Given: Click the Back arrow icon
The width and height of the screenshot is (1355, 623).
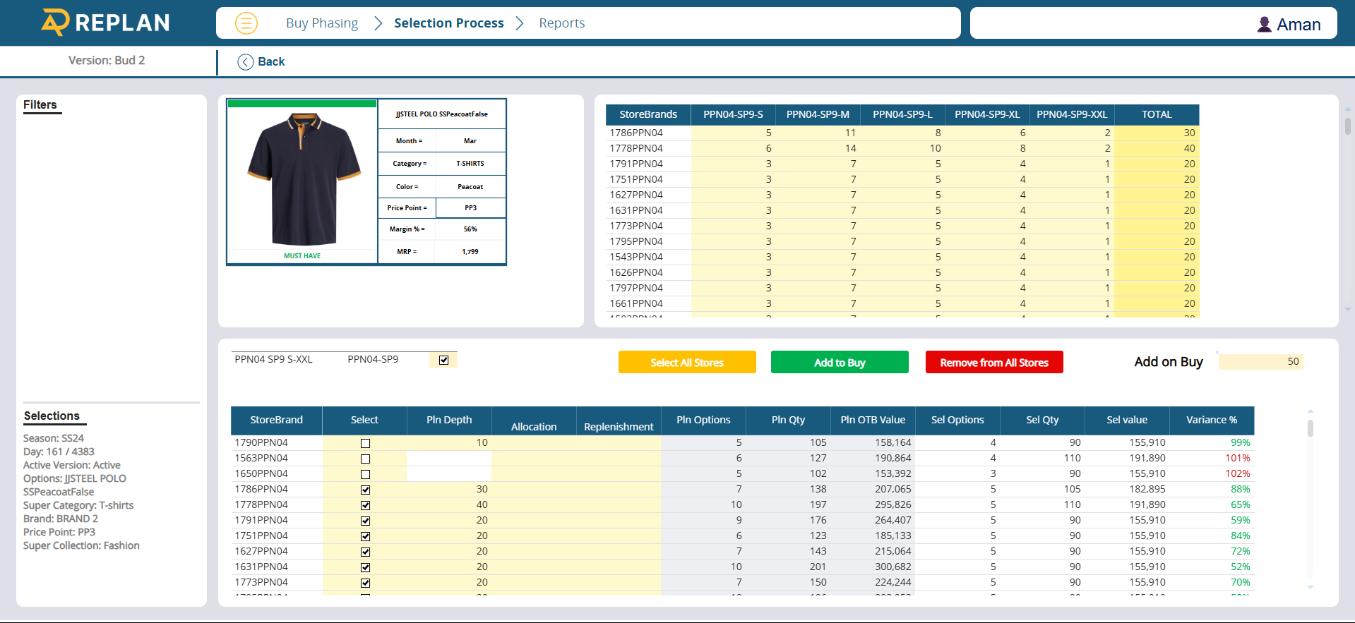Looking at the screenshot, I should [x=245, y=62].
